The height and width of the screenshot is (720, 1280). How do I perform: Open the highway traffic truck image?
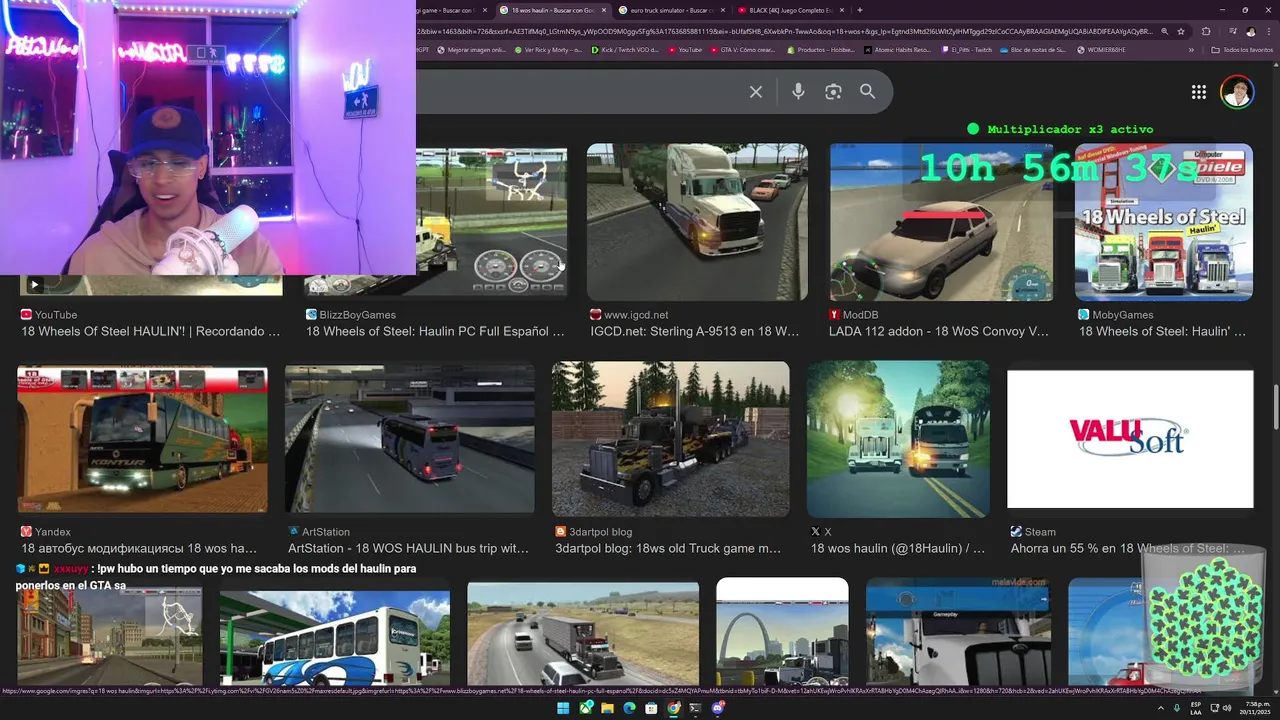583,634
